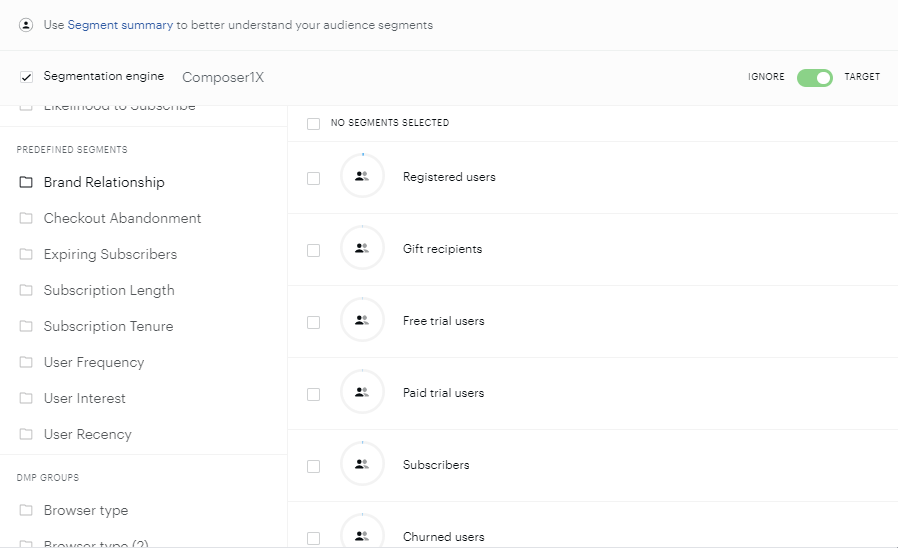Screen dimensions: 898x548
Task: Check the Churned users checkbox
Action: tap(313, 538)
